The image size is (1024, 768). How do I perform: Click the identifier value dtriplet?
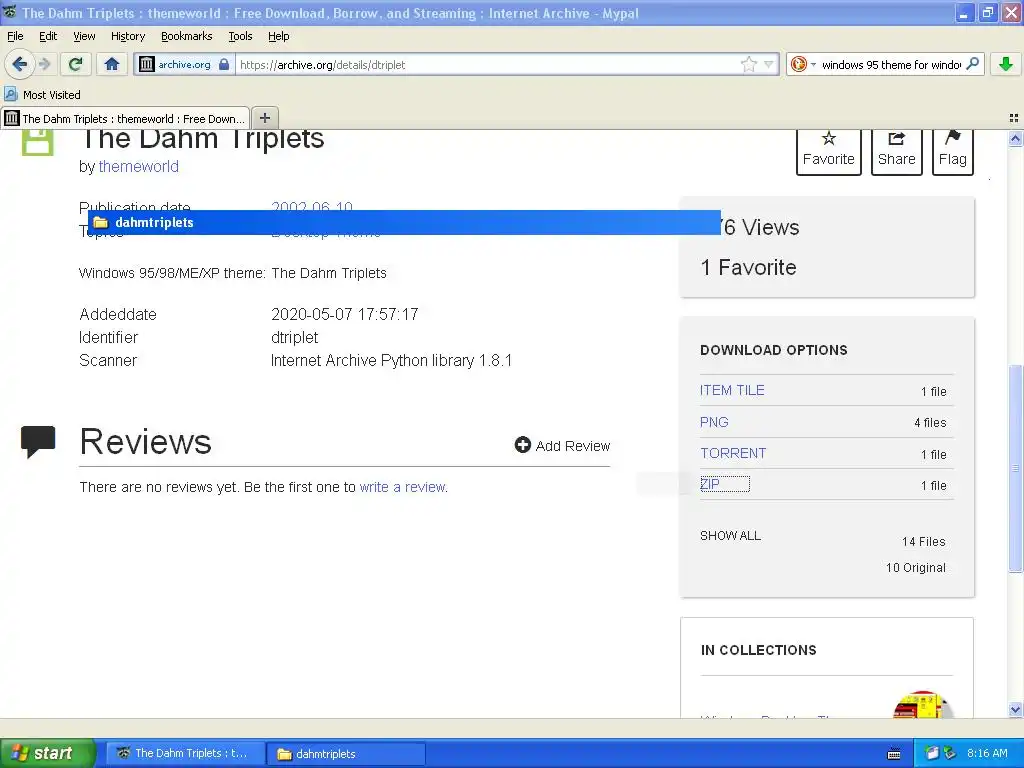tap(295, 337)
